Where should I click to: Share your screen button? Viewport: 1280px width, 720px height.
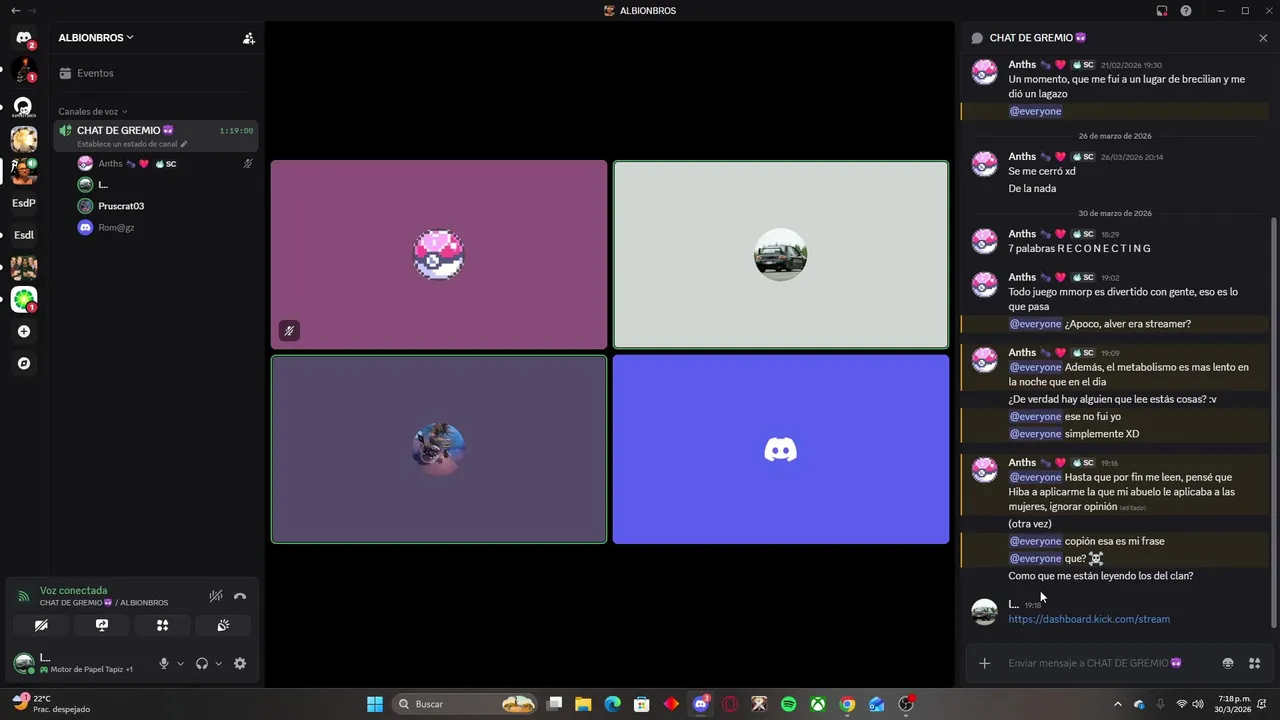point(102,625)
